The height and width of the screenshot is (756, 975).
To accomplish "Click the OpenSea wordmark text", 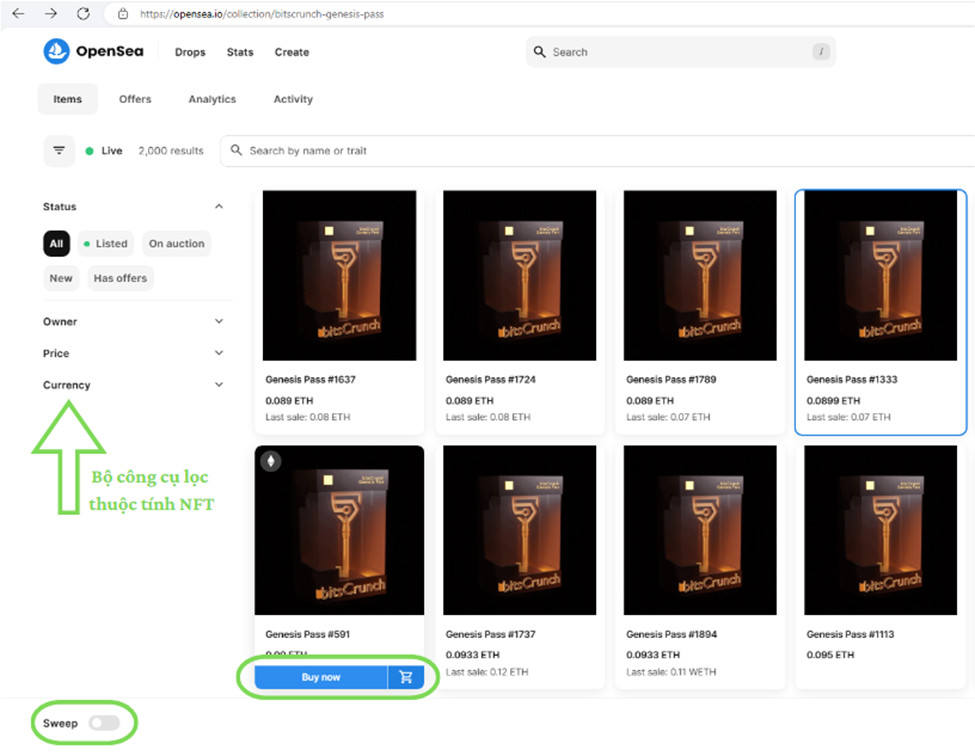I will click(109, 51).
